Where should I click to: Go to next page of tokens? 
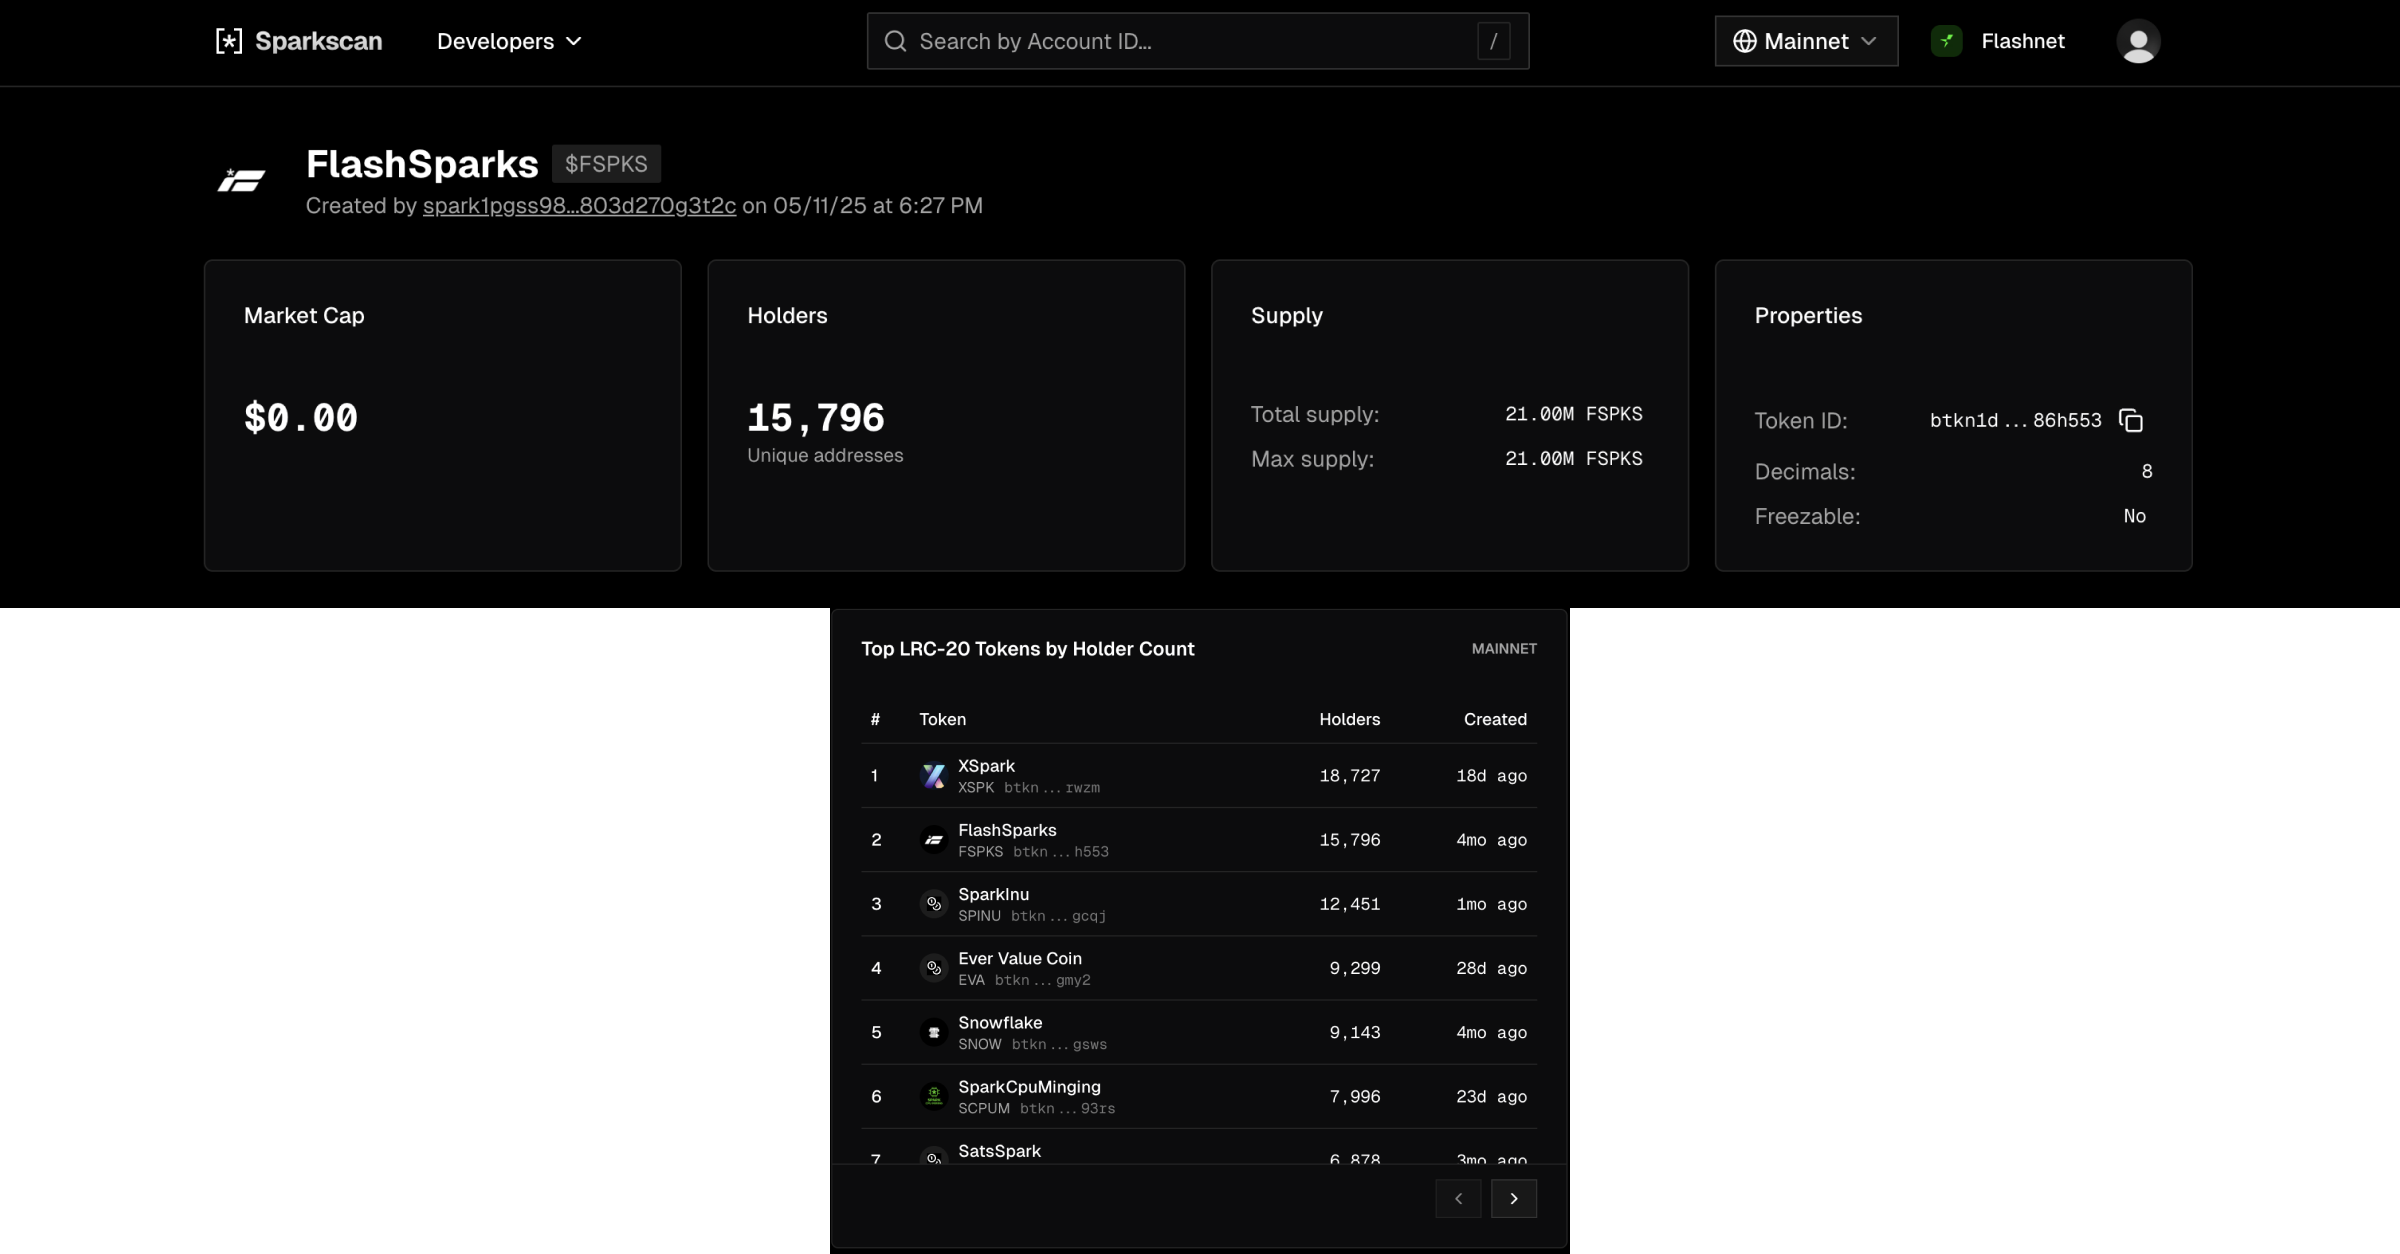pos(1513,1198)
